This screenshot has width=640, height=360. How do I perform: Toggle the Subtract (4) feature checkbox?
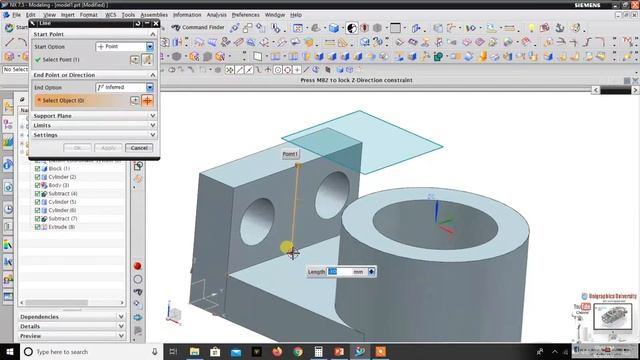(x=38, y=193)
